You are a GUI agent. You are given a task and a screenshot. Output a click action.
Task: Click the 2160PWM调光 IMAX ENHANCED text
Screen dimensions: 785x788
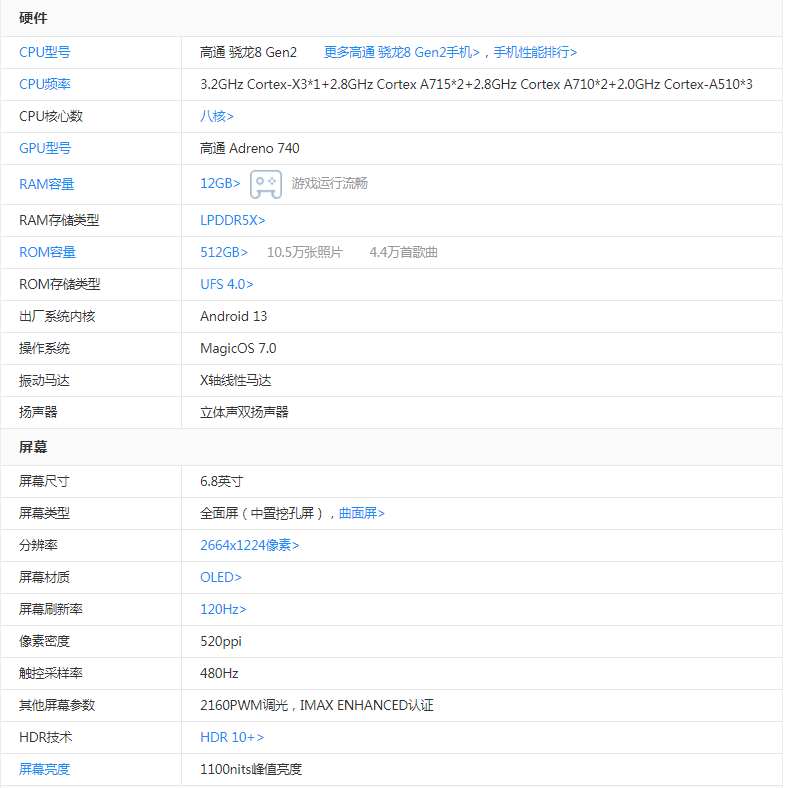coord(317,706)
